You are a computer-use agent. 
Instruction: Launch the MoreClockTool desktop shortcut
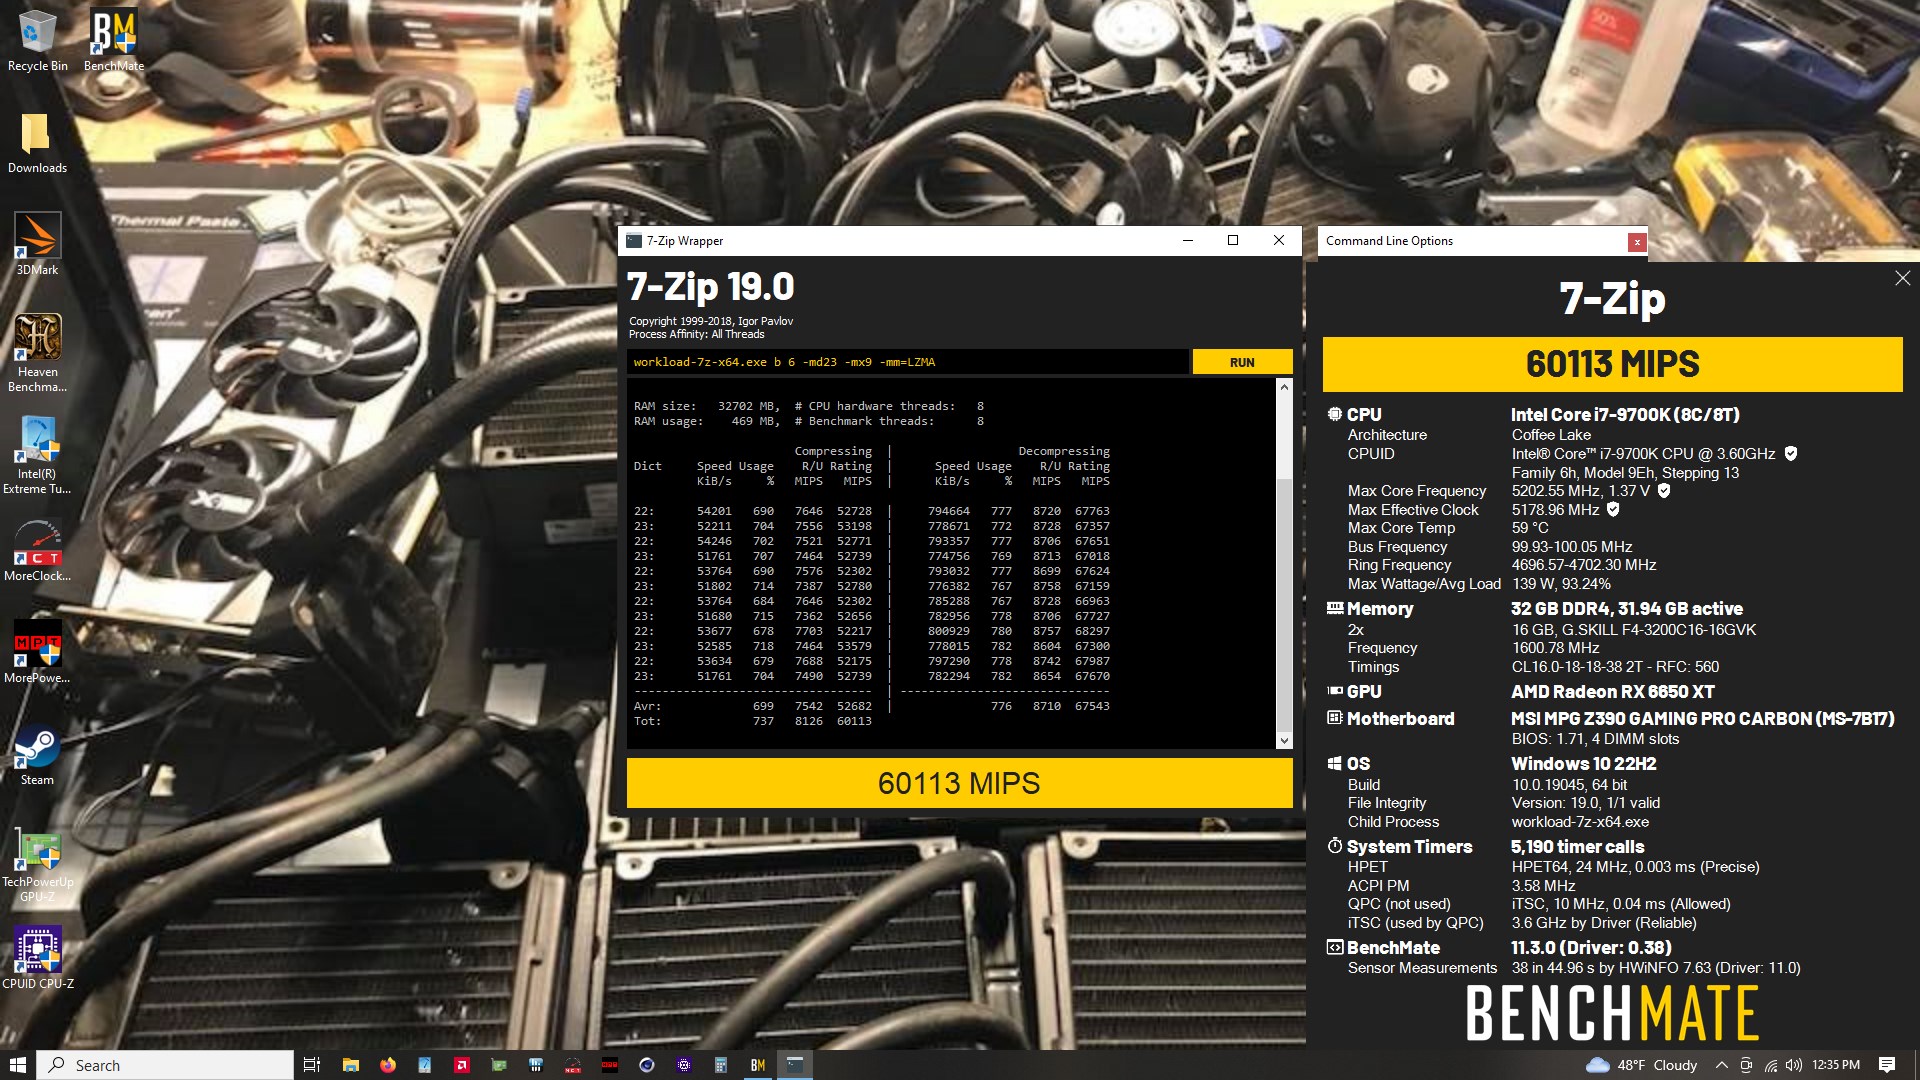[x=37, y=550]
